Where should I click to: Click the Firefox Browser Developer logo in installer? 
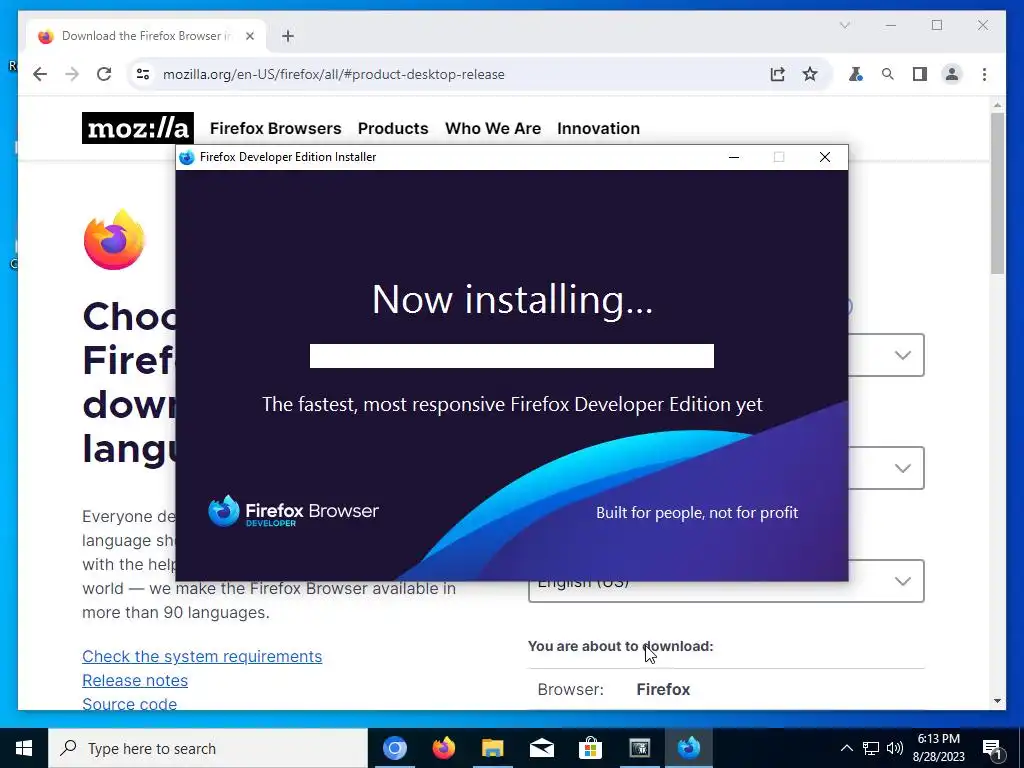(293, 511)
